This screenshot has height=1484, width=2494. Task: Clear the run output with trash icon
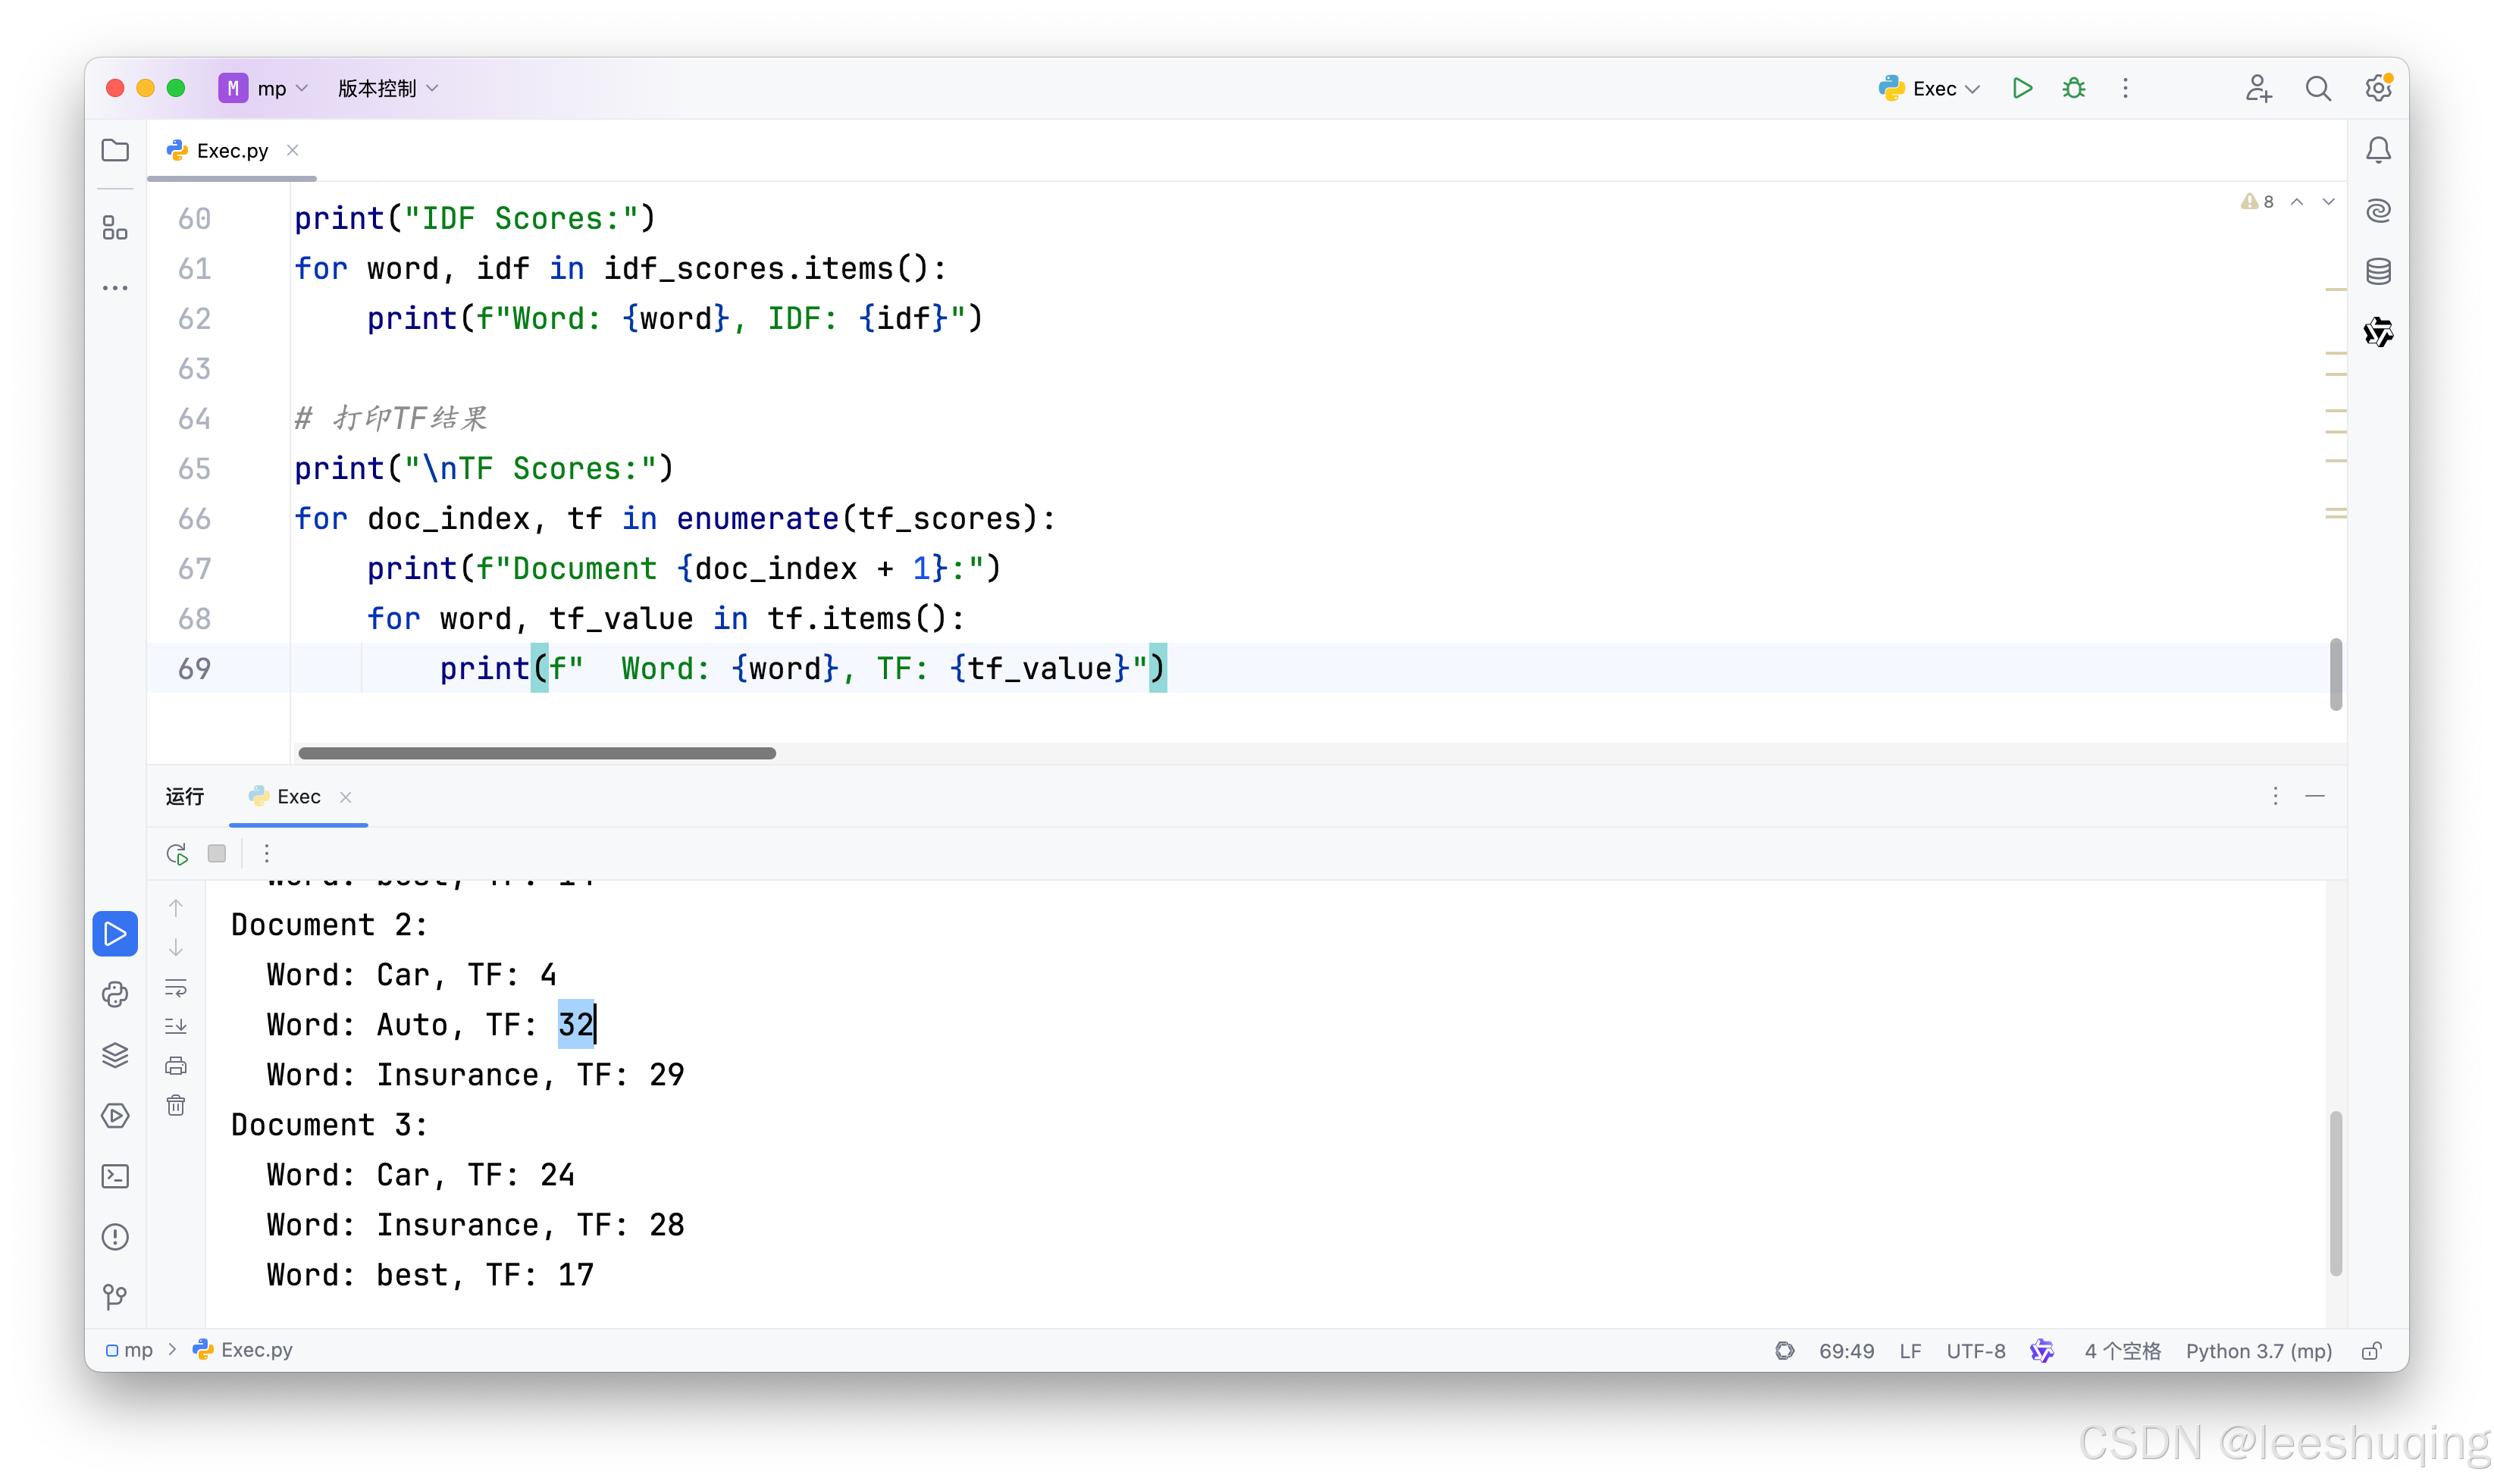point(176,1105)
